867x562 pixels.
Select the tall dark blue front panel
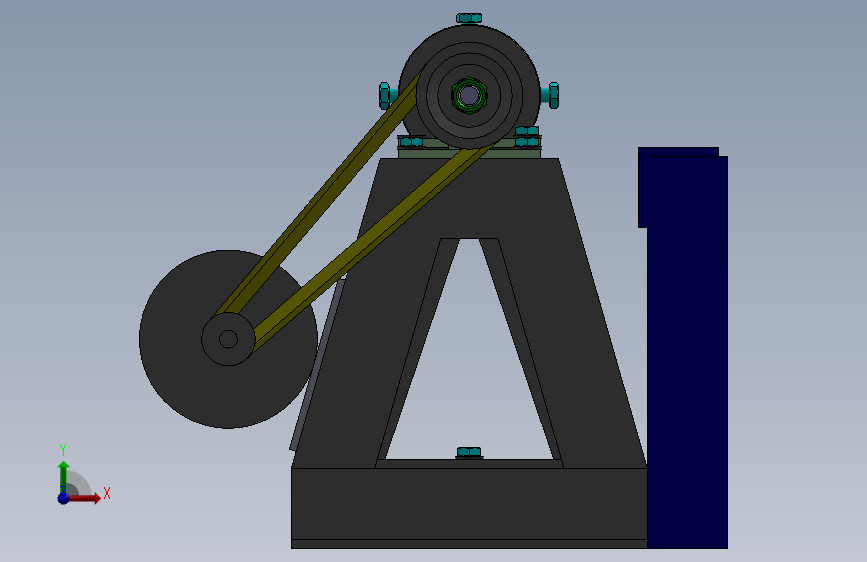687,352
